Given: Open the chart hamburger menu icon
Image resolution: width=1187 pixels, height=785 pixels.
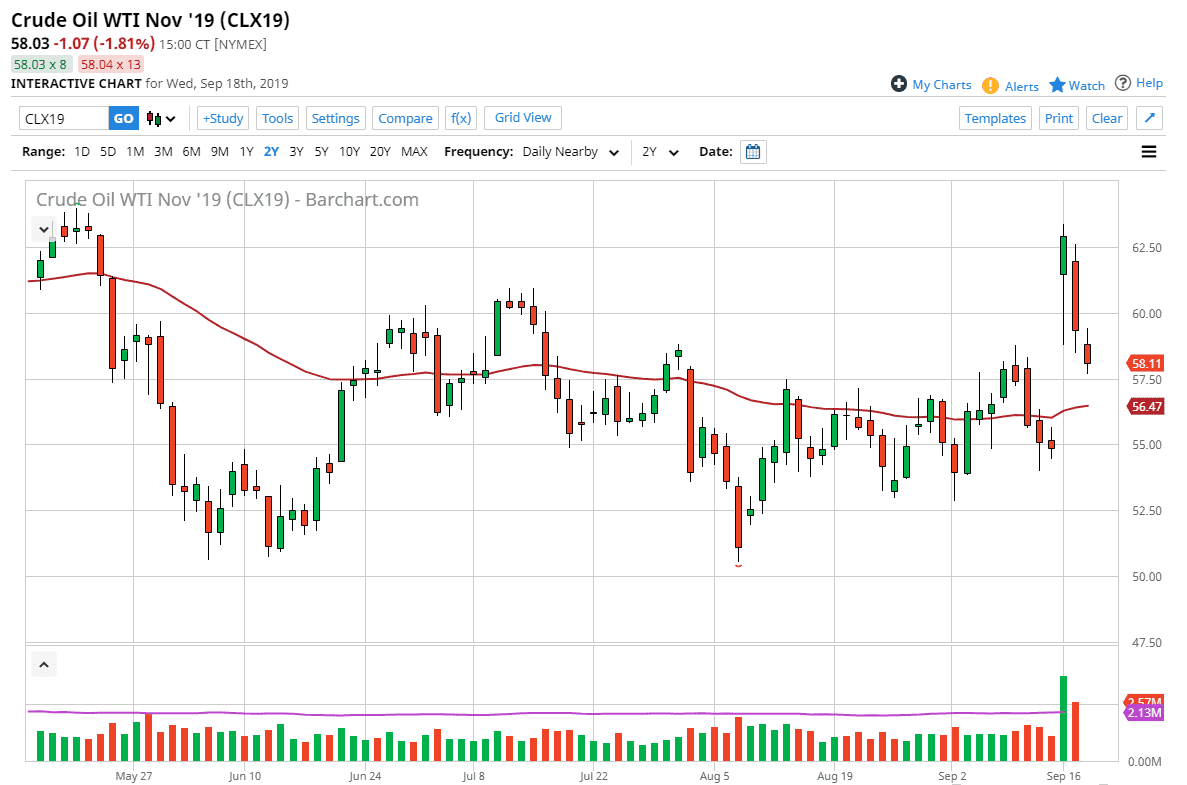Looking at the screenshot, I should click(1148, 151).
